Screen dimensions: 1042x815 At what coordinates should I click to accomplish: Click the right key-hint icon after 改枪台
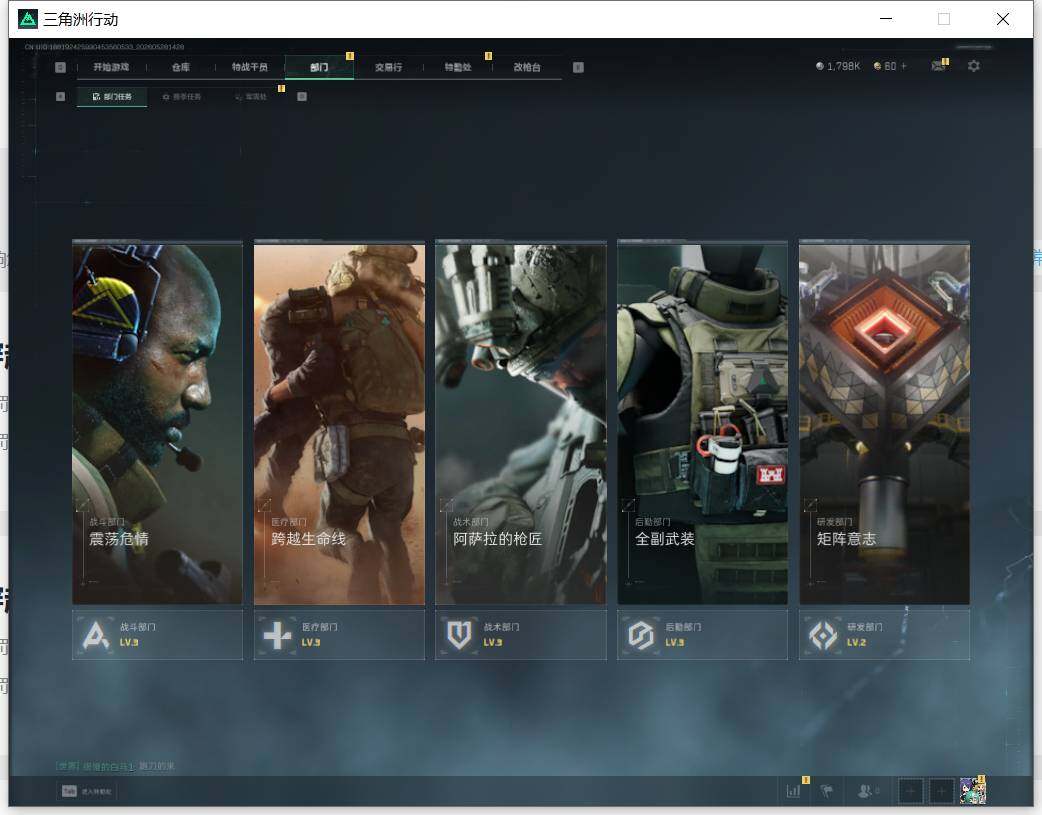pyautogui.click(x=578, y=67)
